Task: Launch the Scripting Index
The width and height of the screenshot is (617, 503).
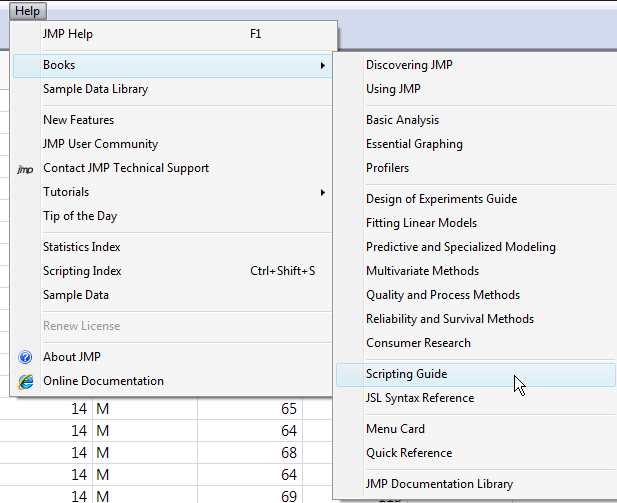Action: (x=82, y=271)
